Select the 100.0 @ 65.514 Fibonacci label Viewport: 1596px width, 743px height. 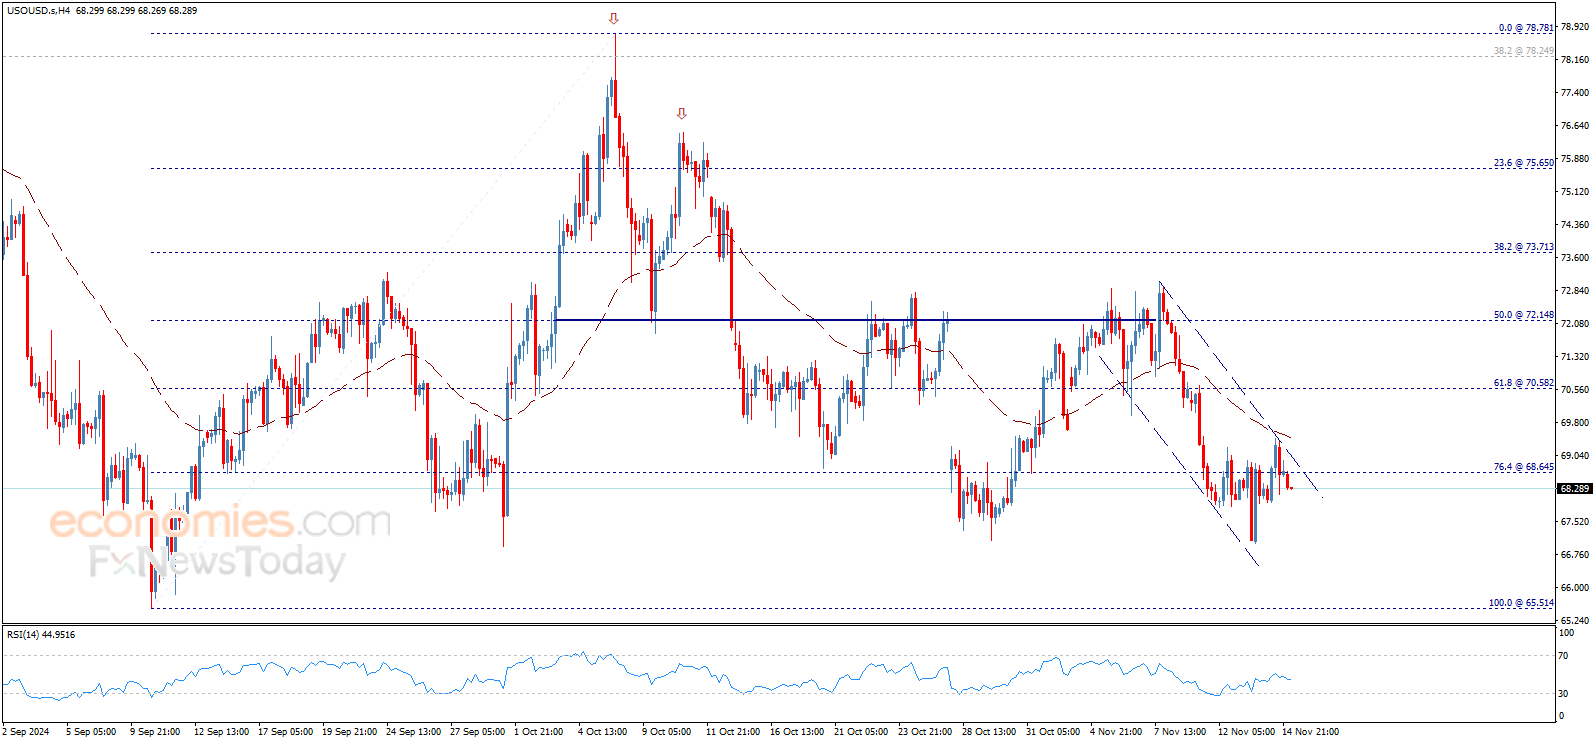pos(1522,603)
